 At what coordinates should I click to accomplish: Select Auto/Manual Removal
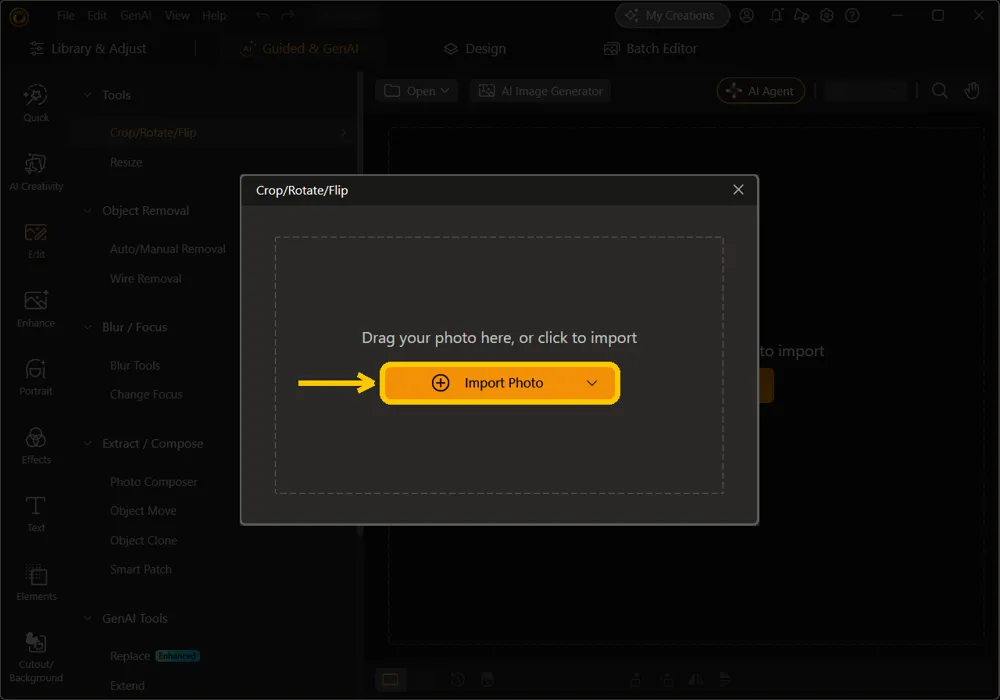click(168, 249)
